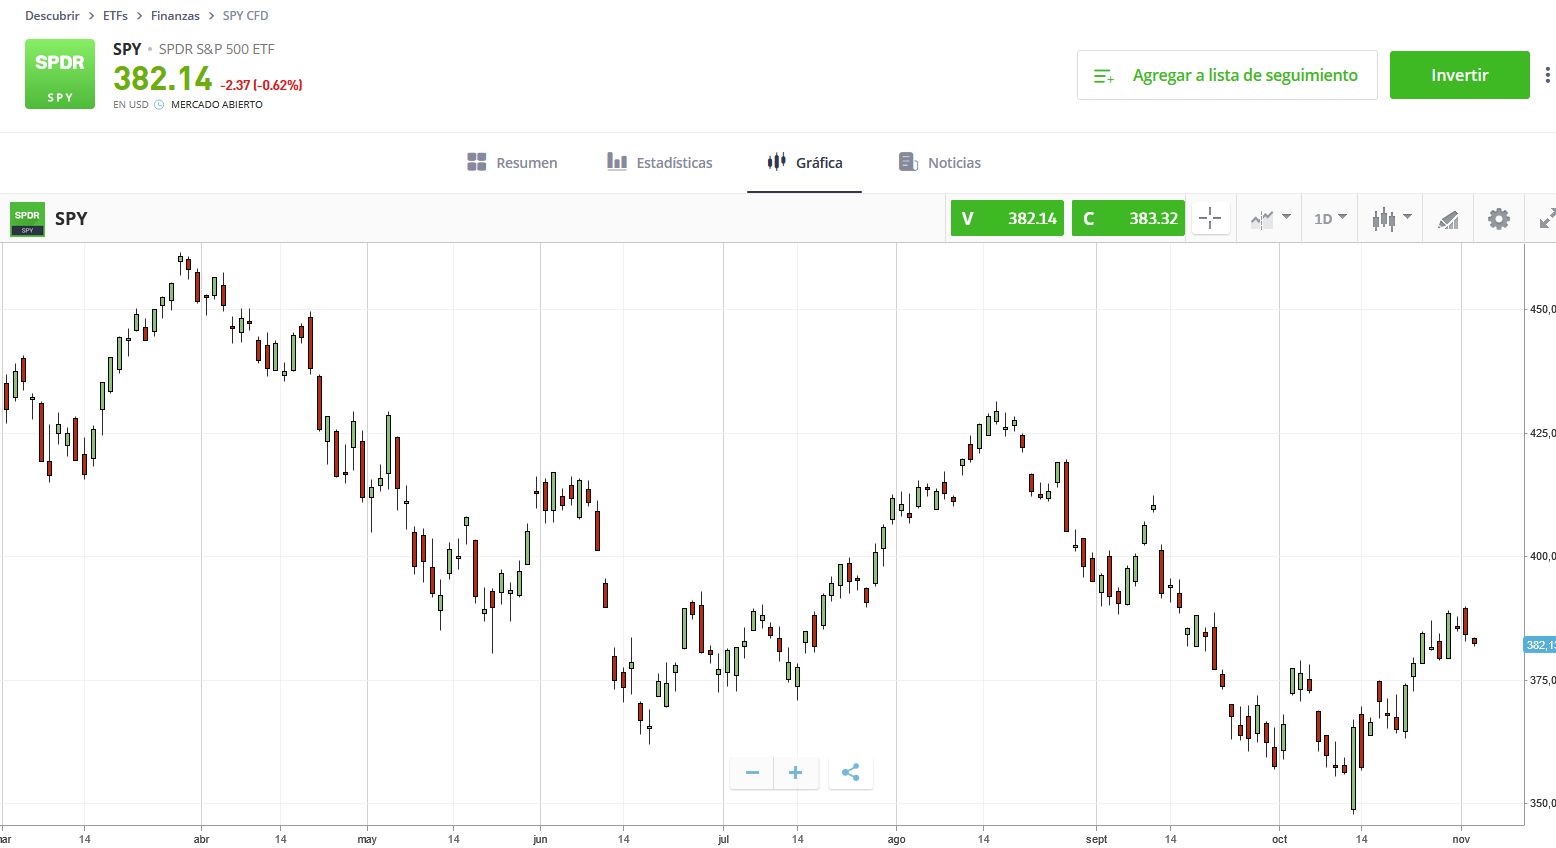Zoom out chart with minus button
The image size is (1556, 848).
752,772
